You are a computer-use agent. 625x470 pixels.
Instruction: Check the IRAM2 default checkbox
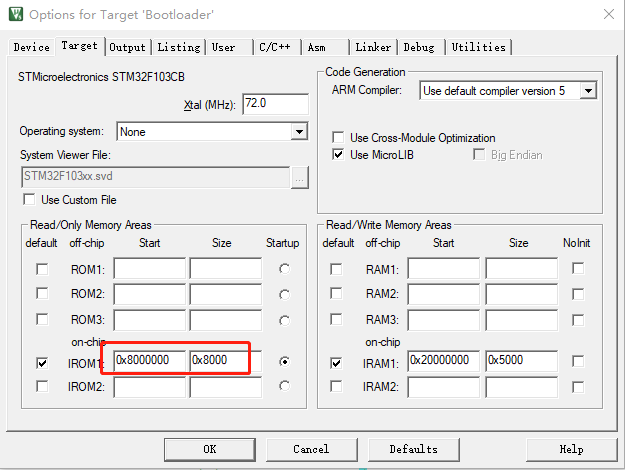coord(336,386)
